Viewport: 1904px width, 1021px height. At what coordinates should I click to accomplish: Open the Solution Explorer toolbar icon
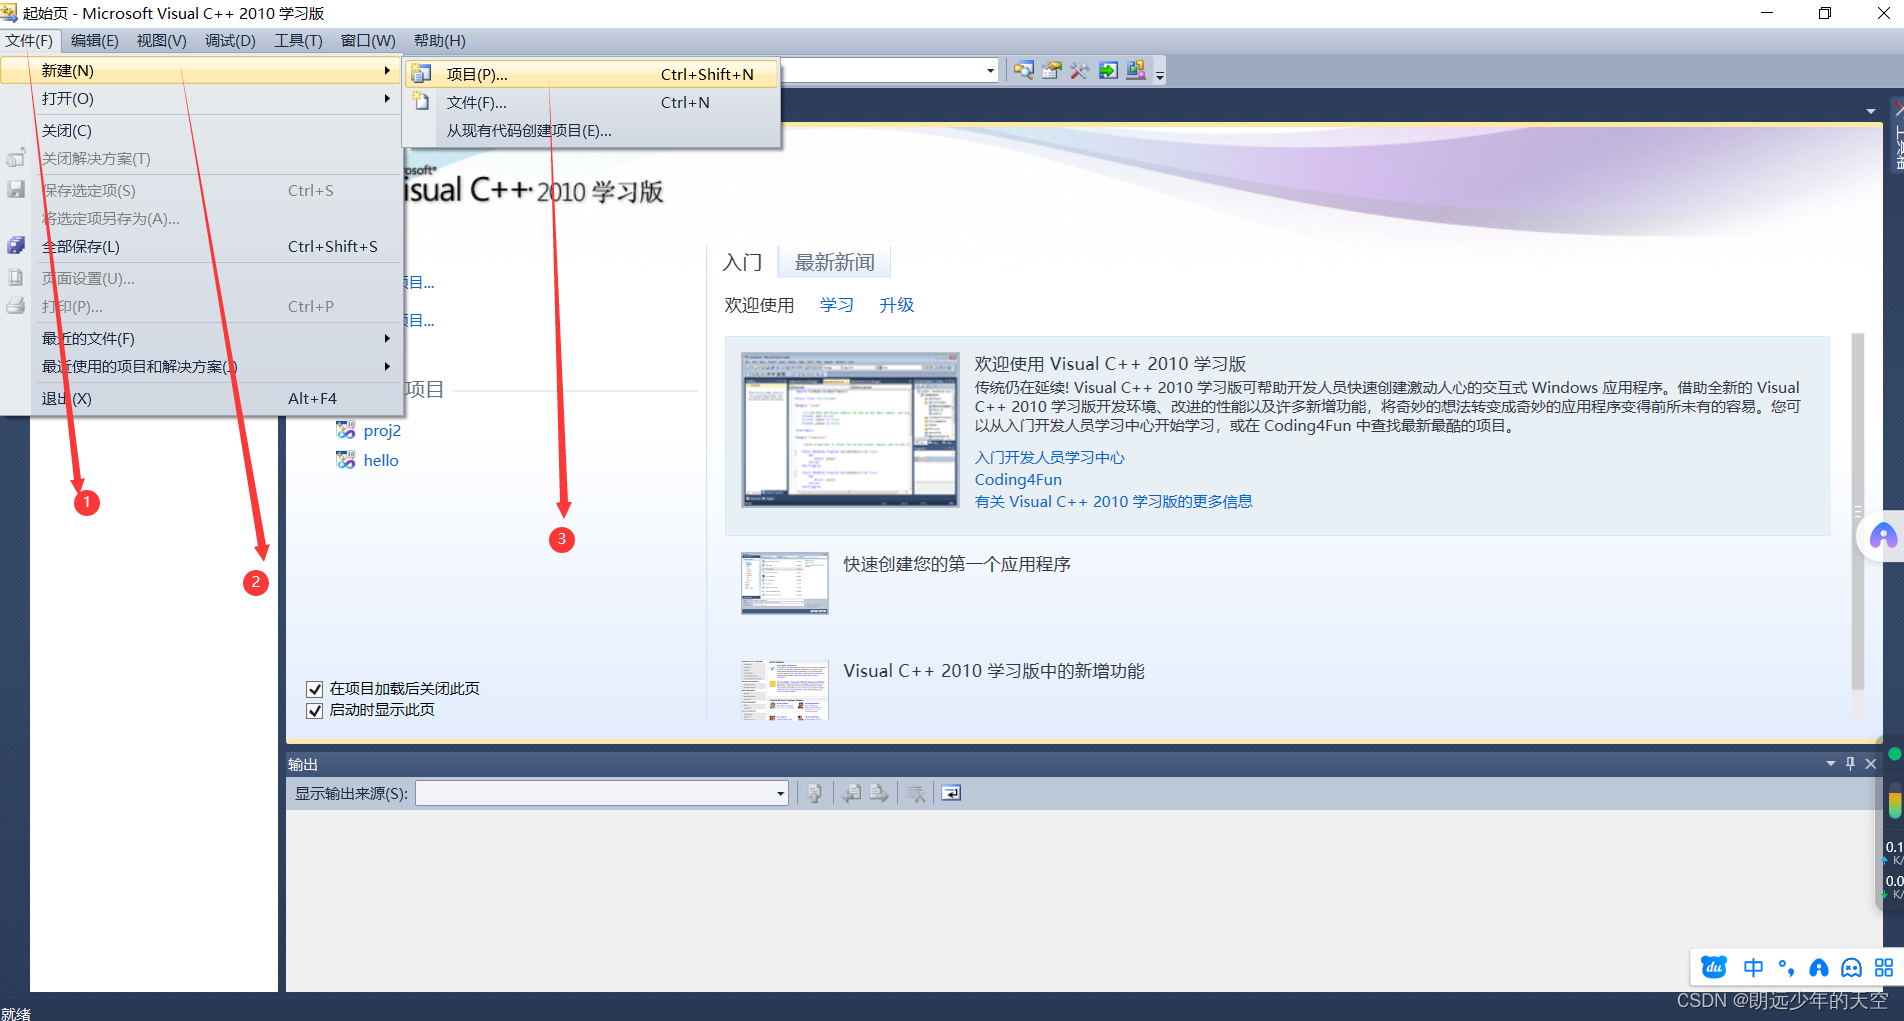click(1024, 70)
